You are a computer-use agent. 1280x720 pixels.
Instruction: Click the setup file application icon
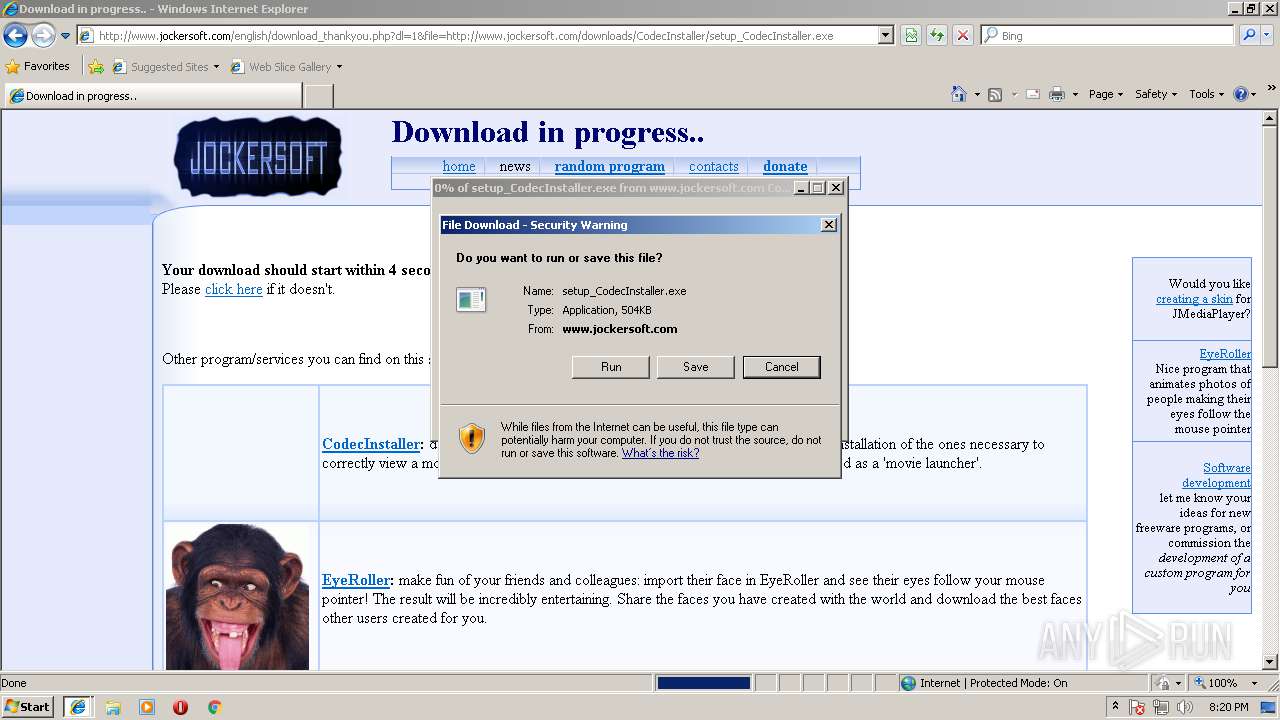click(x=471, y=299)
